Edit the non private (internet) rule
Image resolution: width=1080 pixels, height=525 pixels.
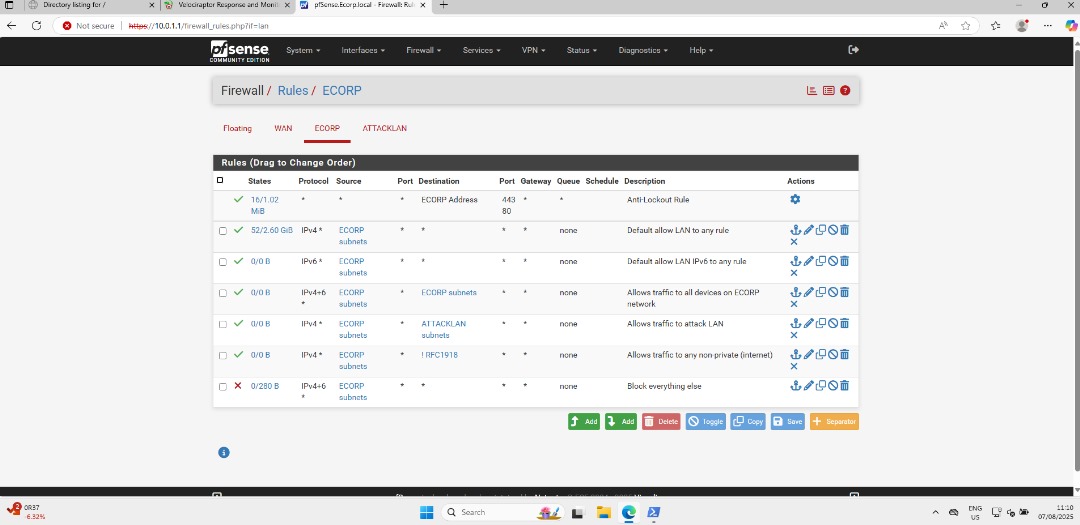[x=809, y=354]
